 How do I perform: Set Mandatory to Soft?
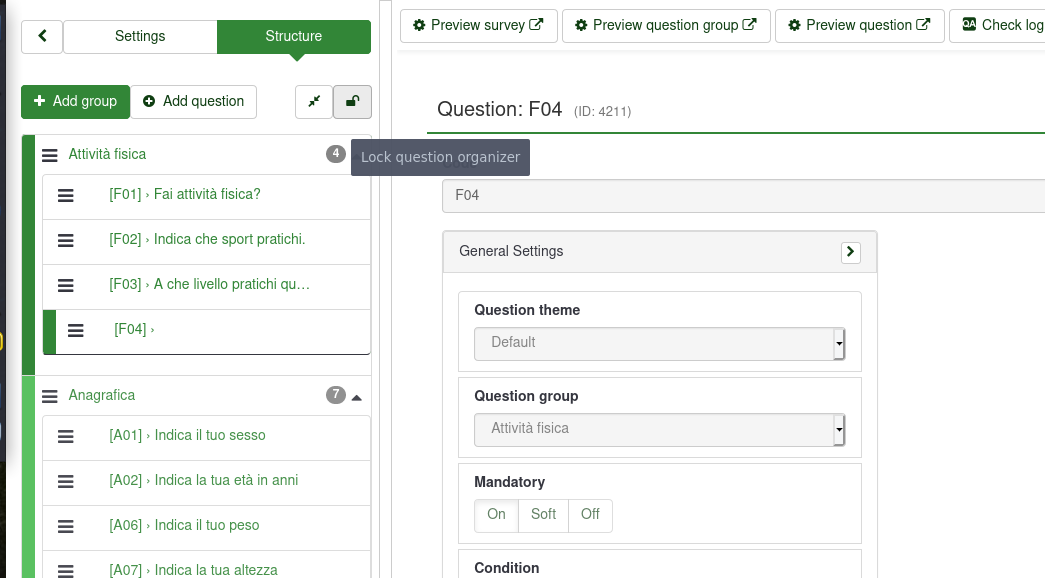coord(543,515)
